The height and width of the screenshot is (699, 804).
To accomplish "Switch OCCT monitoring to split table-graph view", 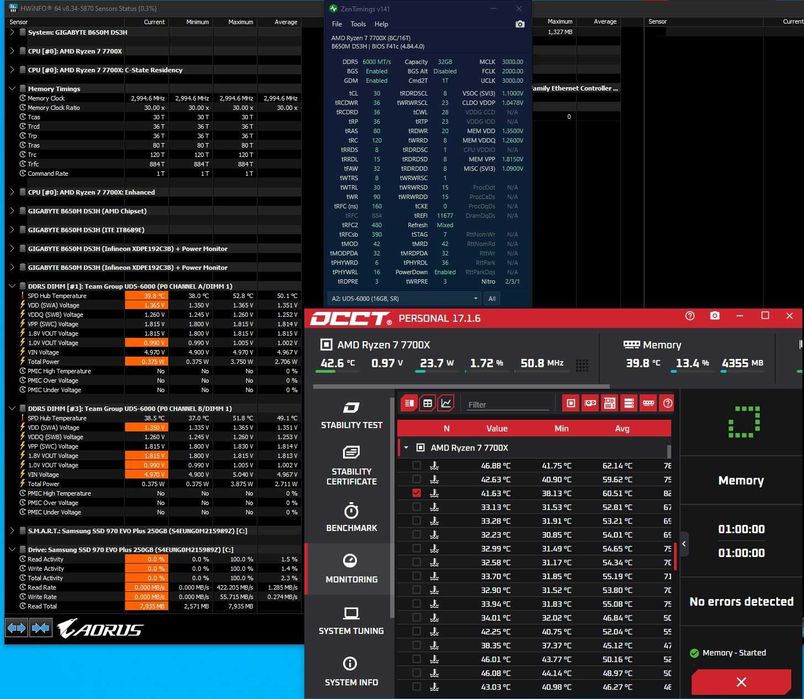I will (x=409, y=404).
